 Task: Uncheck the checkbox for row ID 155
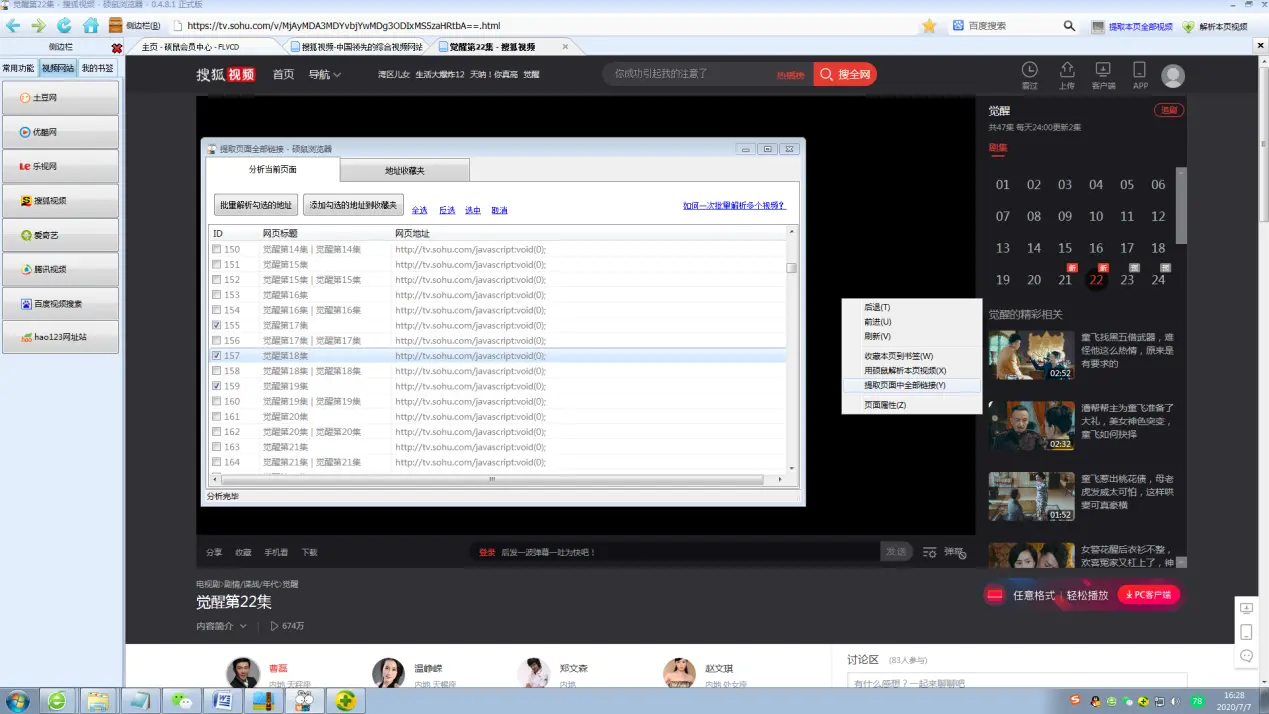(x=217, y=325)
